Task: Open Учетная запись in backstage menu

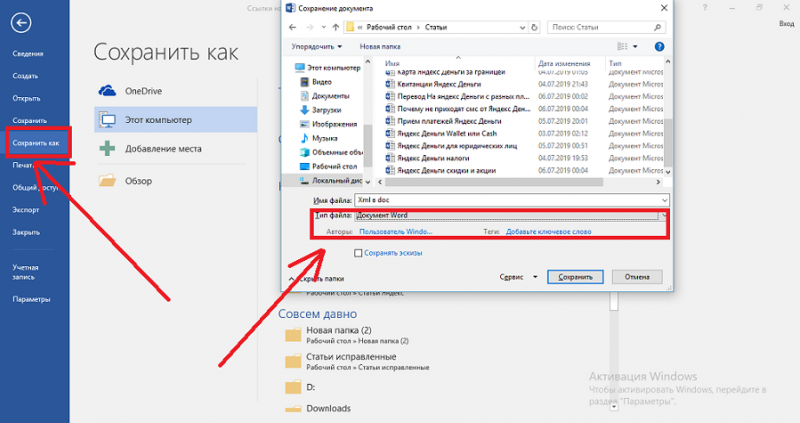Action: 25,272
